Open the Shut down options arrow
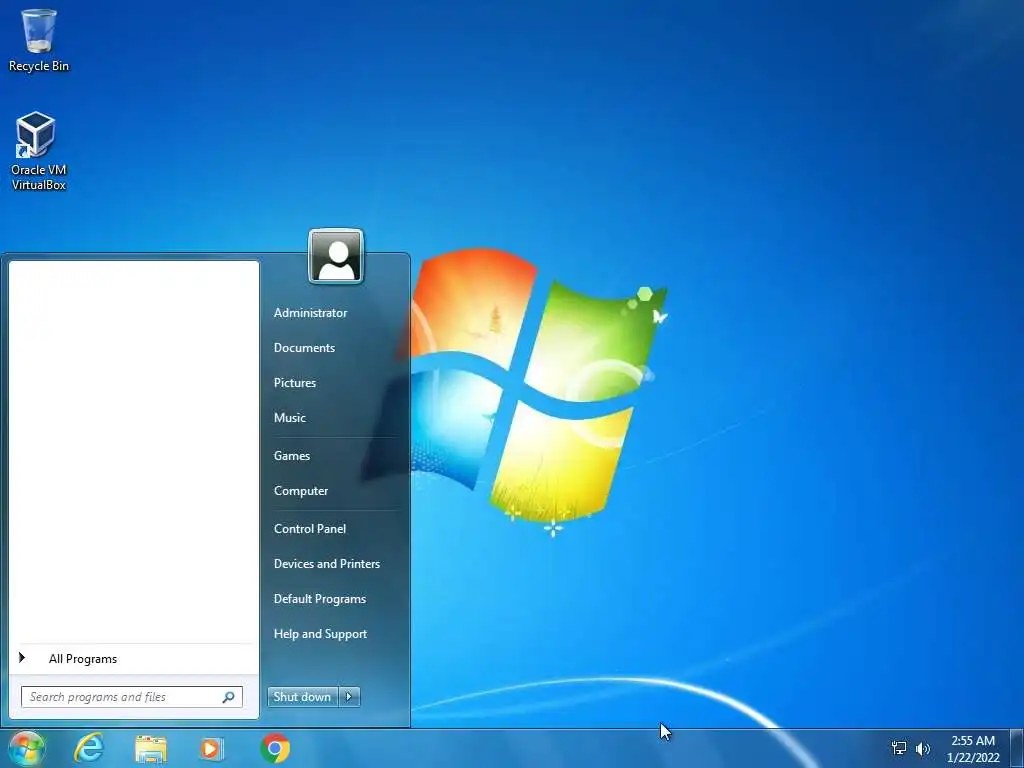Viewport: 1024px width, 768px height. pyautogui.click(x=349, y=697)
